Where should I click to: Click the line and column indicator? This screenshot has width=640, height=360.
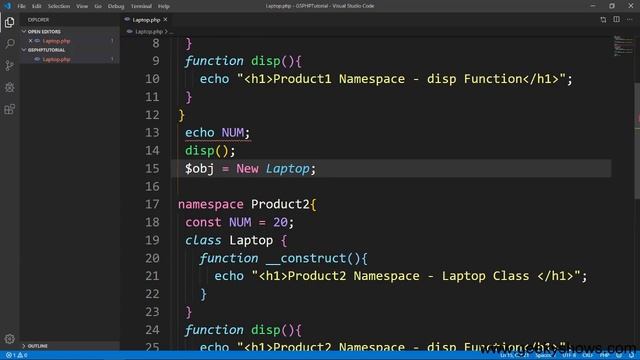514,355
